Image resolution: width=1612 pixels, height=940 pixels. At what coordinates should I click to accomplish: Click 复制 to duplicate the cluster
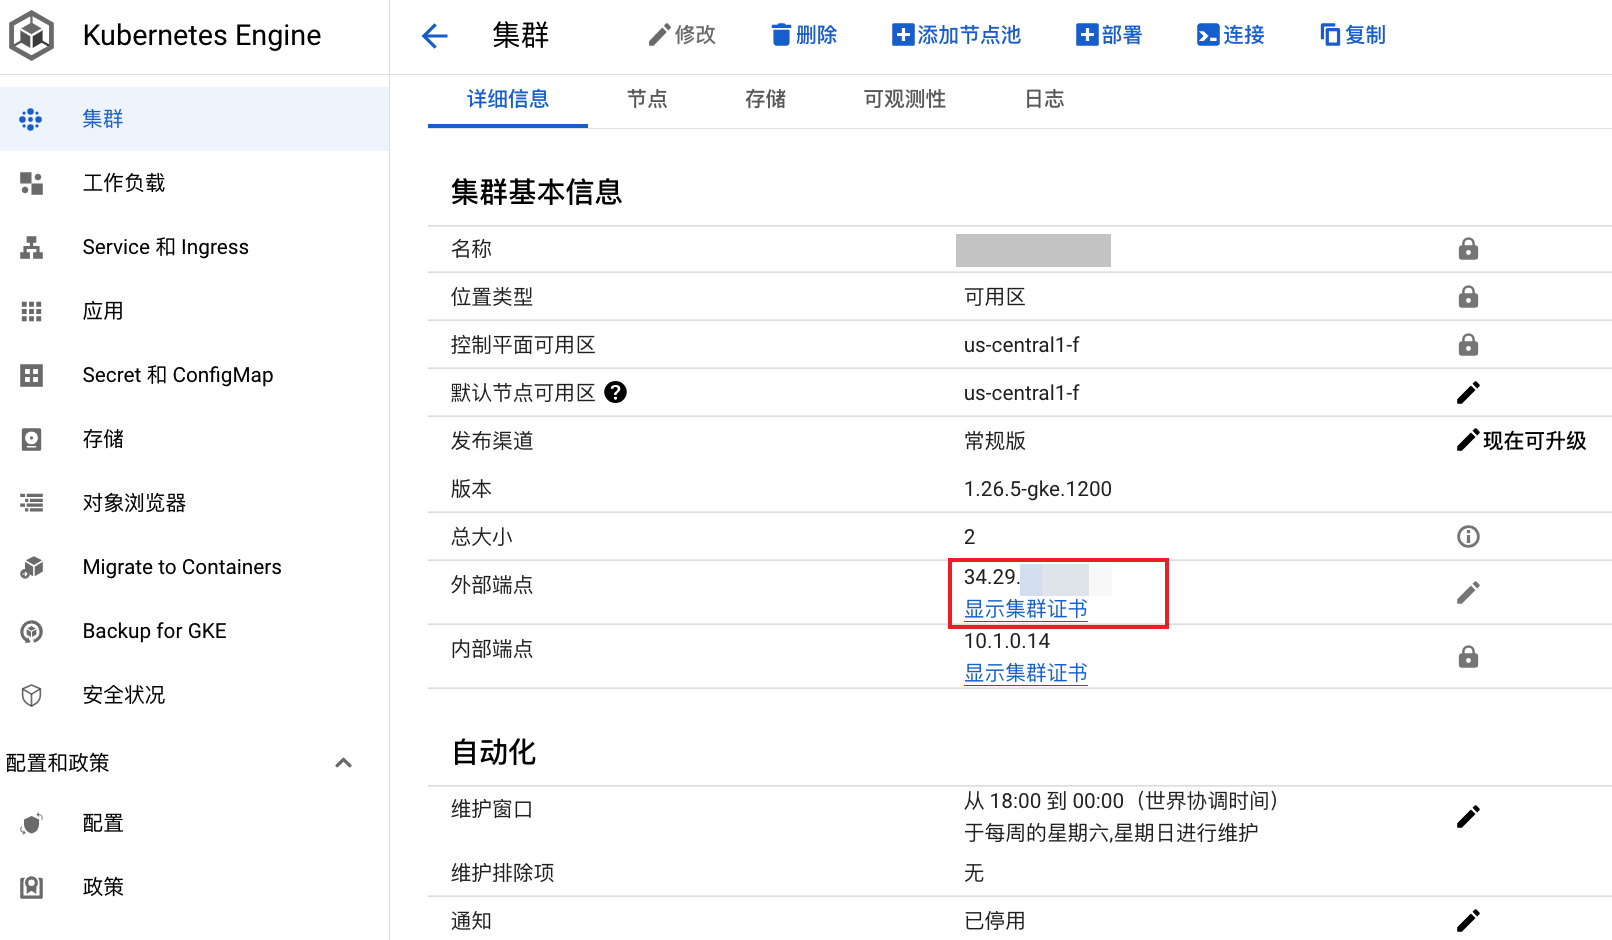[1352, 34]
